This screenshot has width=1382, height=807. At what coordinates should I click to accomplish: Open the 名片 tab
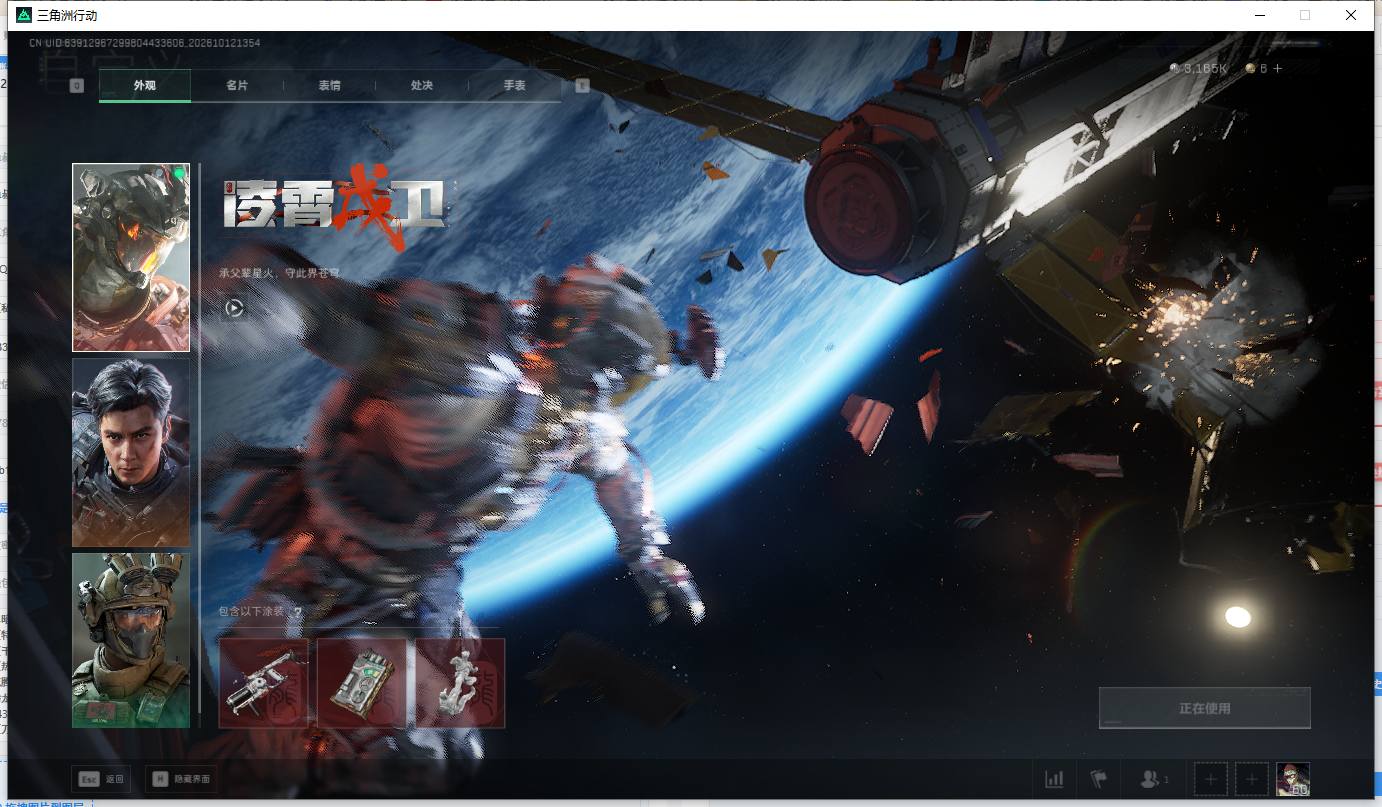click(x=237, y=86)
